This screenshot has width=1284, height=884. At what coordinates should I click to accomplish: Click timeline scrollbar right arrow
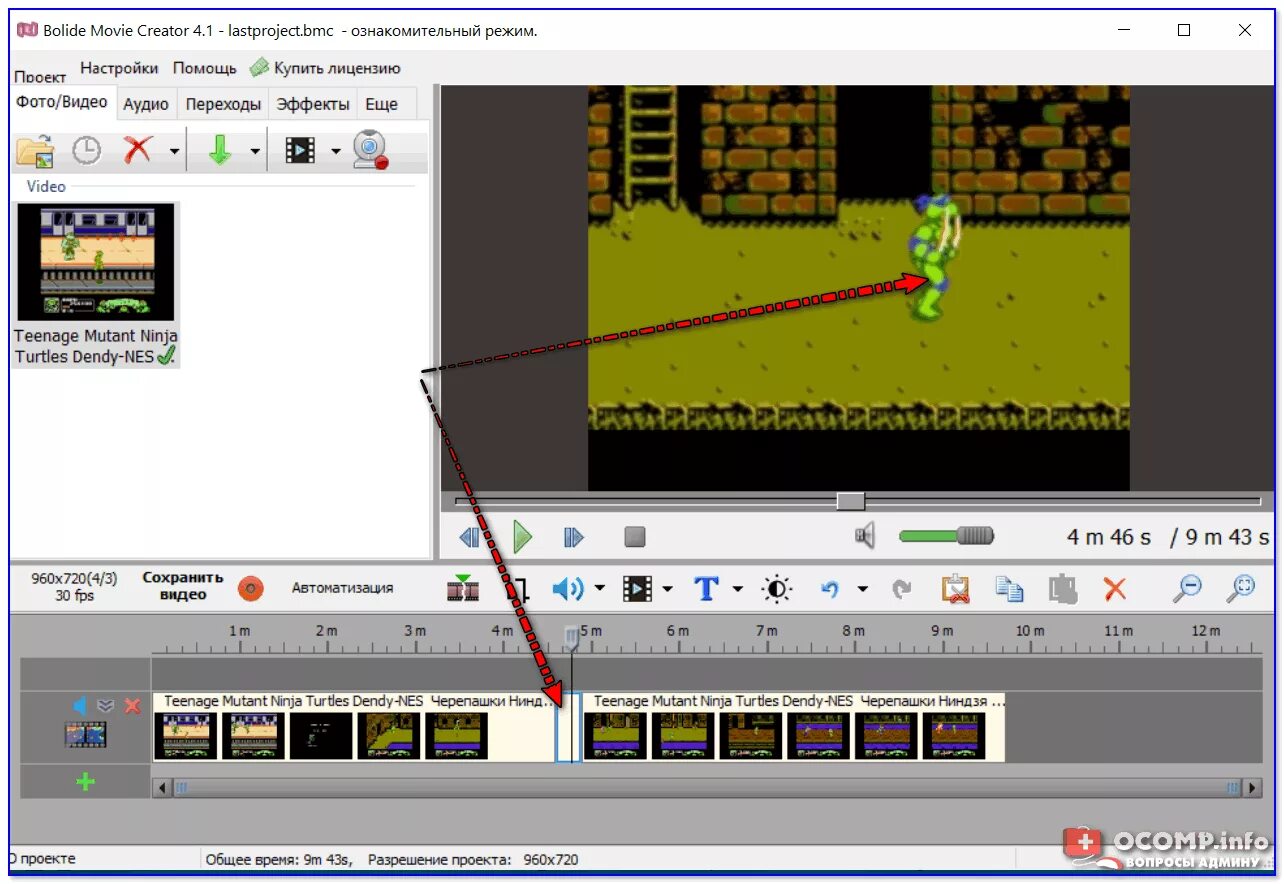click(1251, 788)
